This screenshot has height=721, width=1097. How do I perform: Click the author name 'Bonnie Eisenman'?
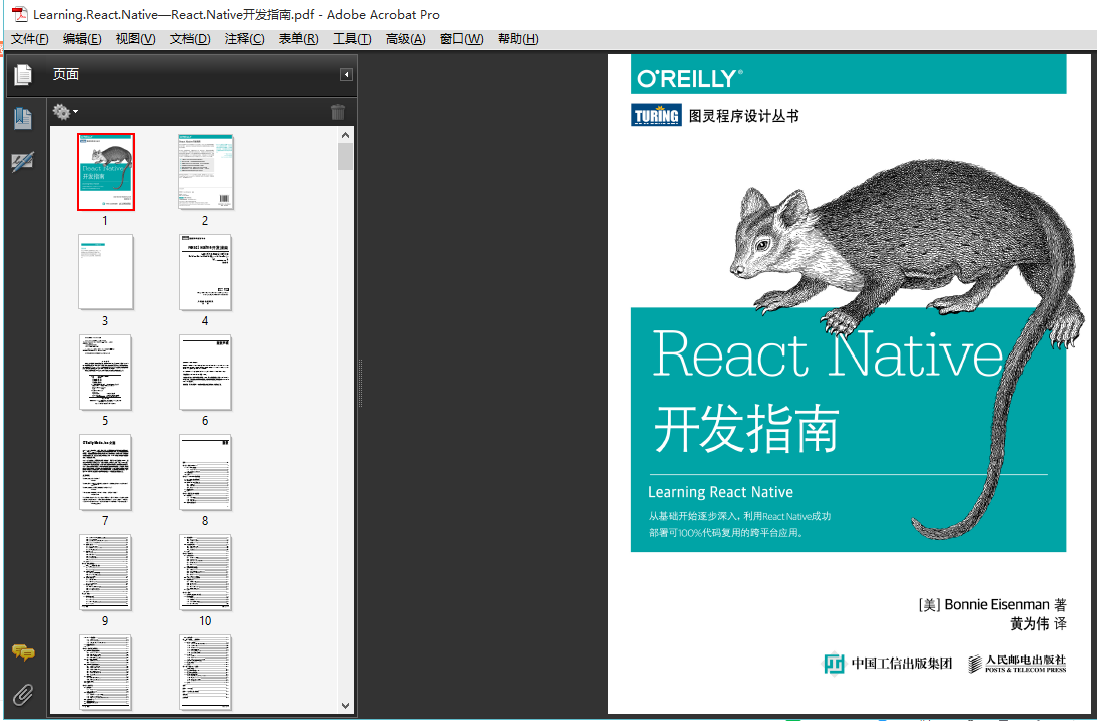[x=997, y=604]
